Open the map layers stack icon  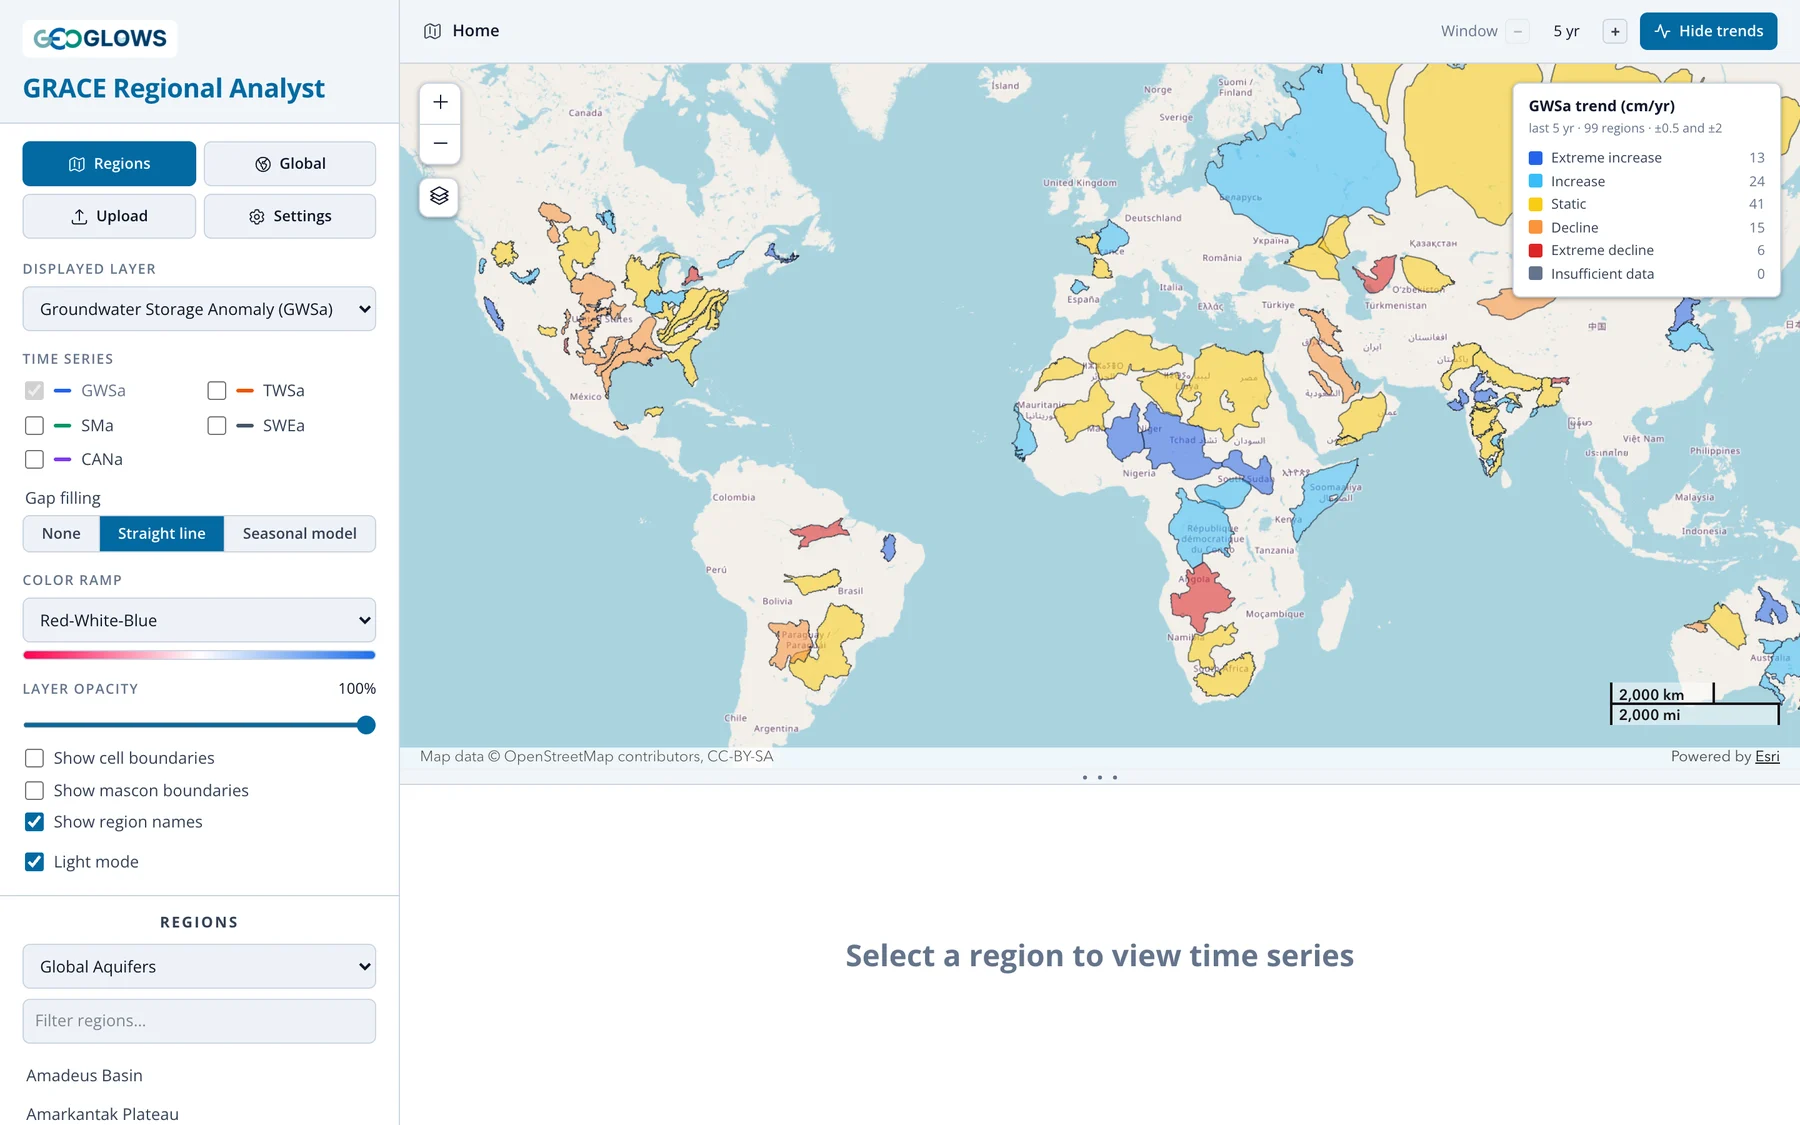point(439,196)
